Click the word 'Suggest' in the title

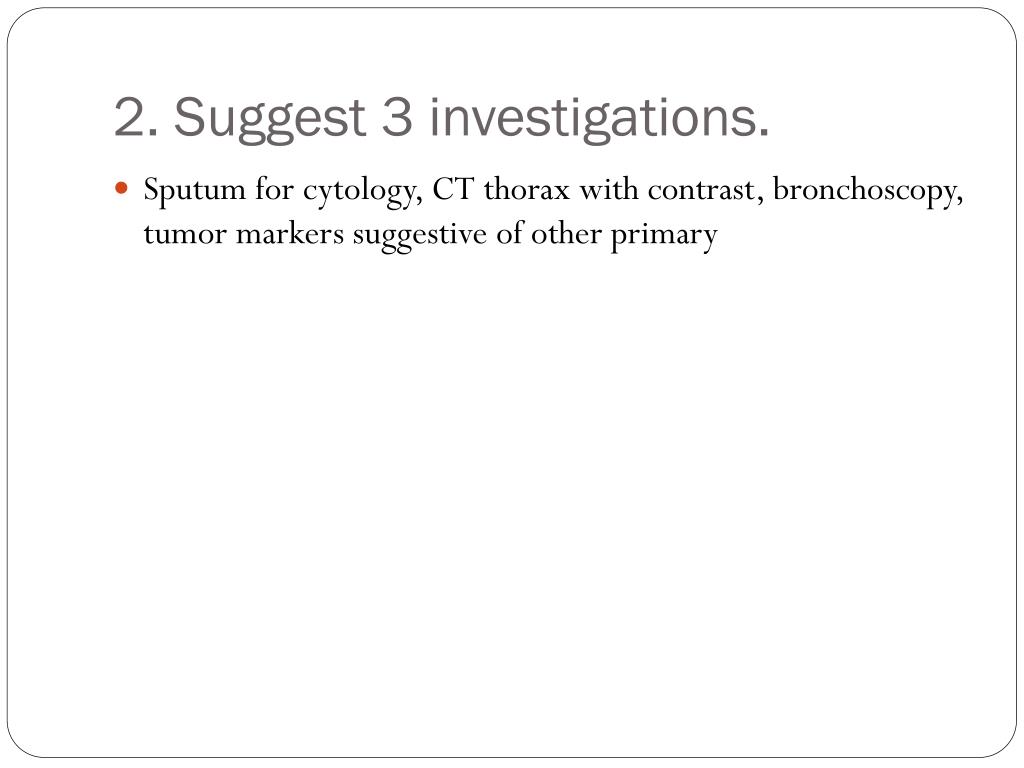point(269,120)
